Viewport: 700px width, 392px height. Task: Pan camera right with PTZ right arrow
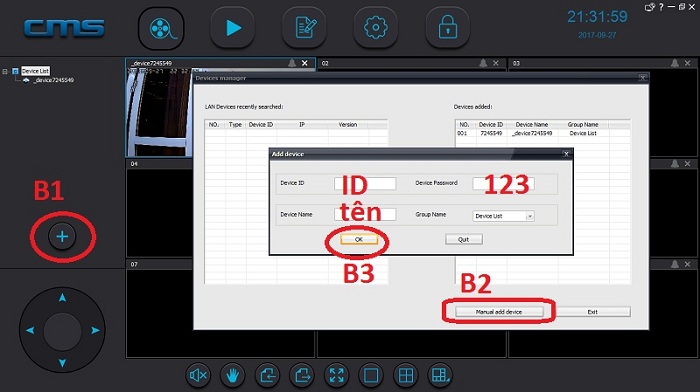point(95,330)
